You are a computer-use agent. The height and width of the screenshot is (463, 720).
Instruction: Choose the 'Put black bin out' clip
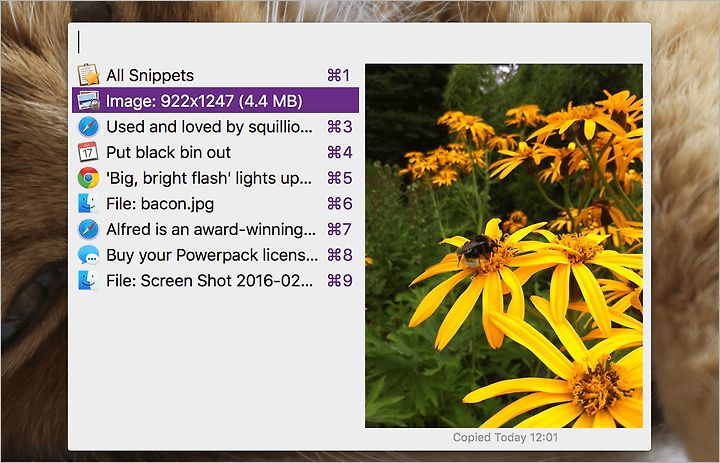[x=215, y=152]
